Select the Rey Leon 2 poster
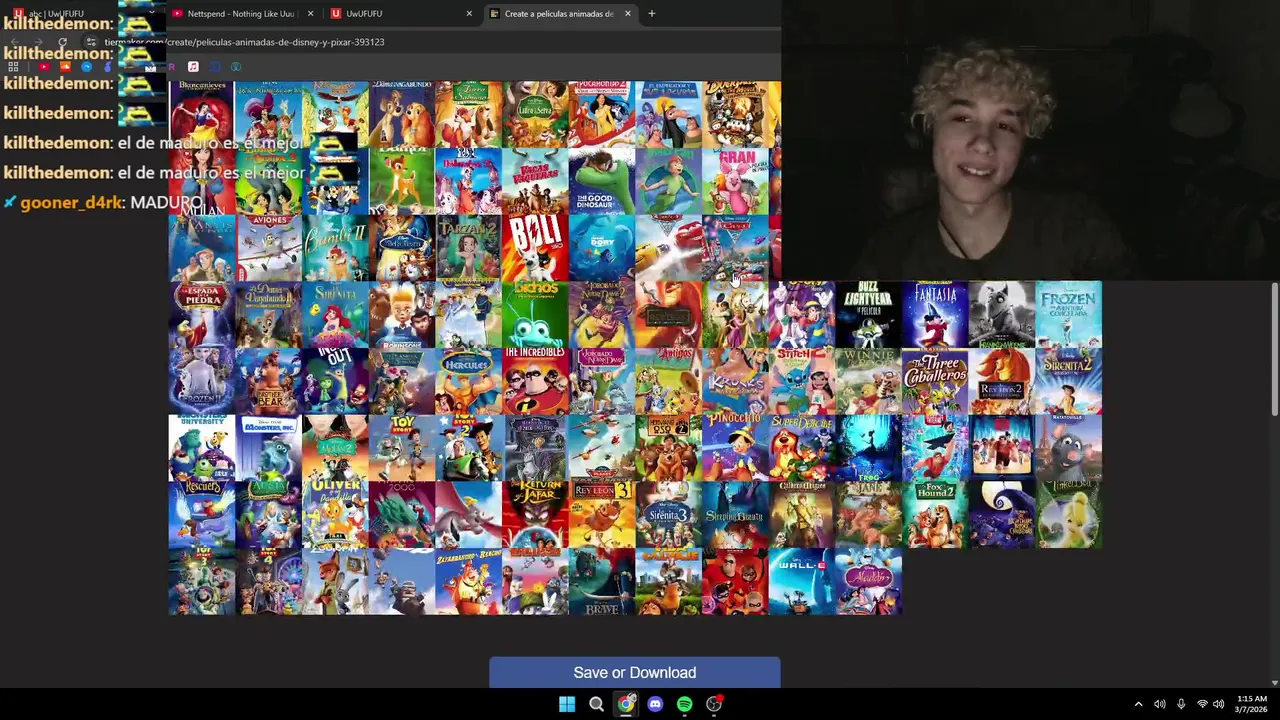The height and width of the screenshot is (720, 1280). click(x=1002, y=382)
